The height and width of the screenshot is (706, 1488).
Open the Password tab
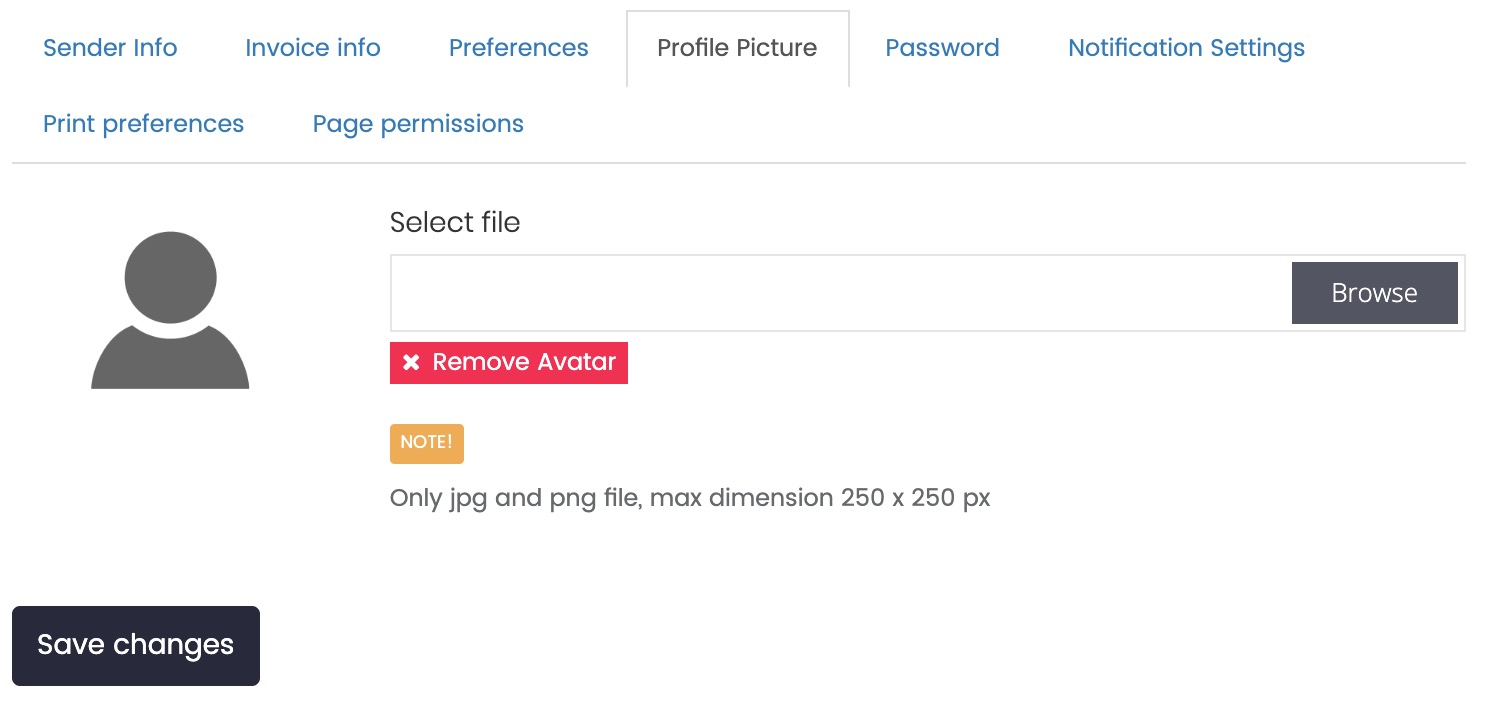point(942,48)
